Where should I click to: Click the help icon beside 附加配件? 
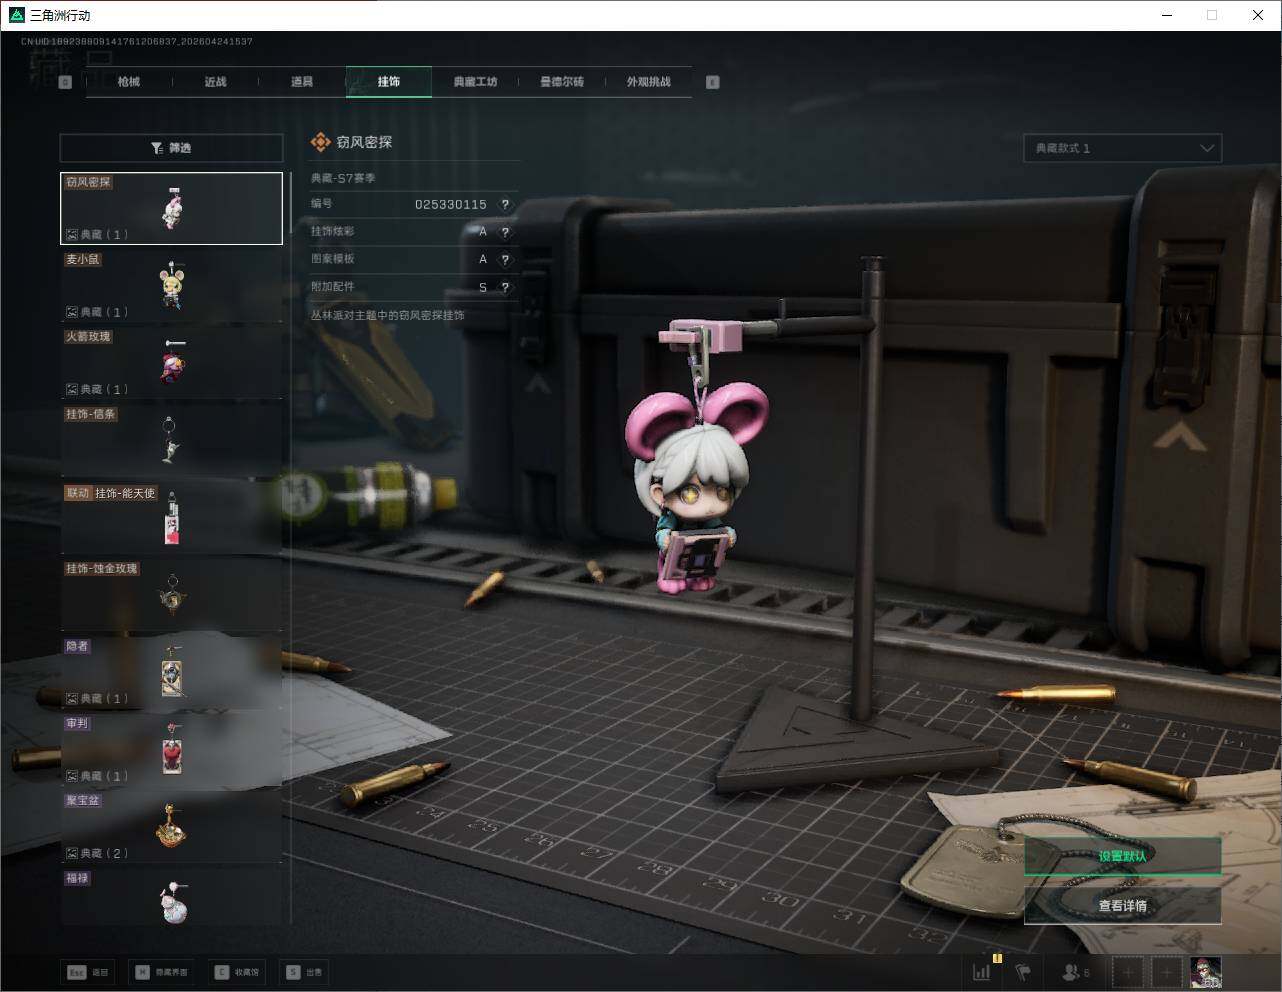tap(505, 287)
